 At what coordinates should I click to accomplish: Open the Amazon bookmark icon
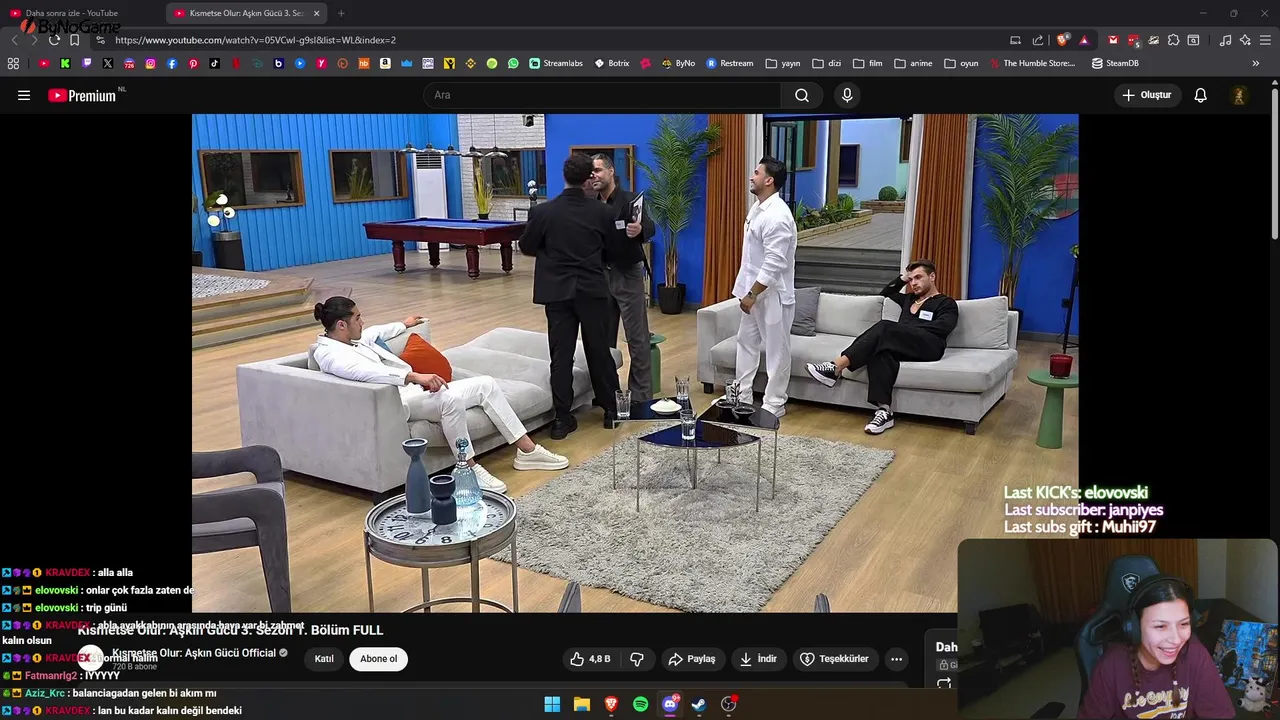[385, 63]
